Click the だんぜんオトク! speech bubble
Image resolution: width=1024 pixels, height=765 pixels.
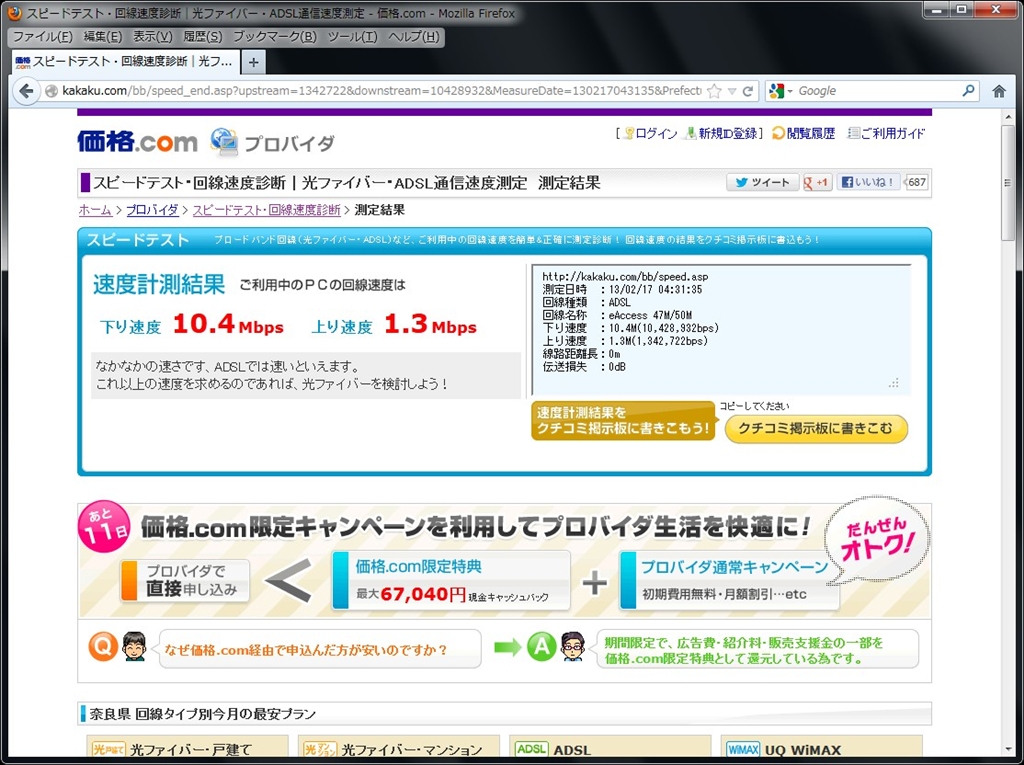(x=878, y=540)
